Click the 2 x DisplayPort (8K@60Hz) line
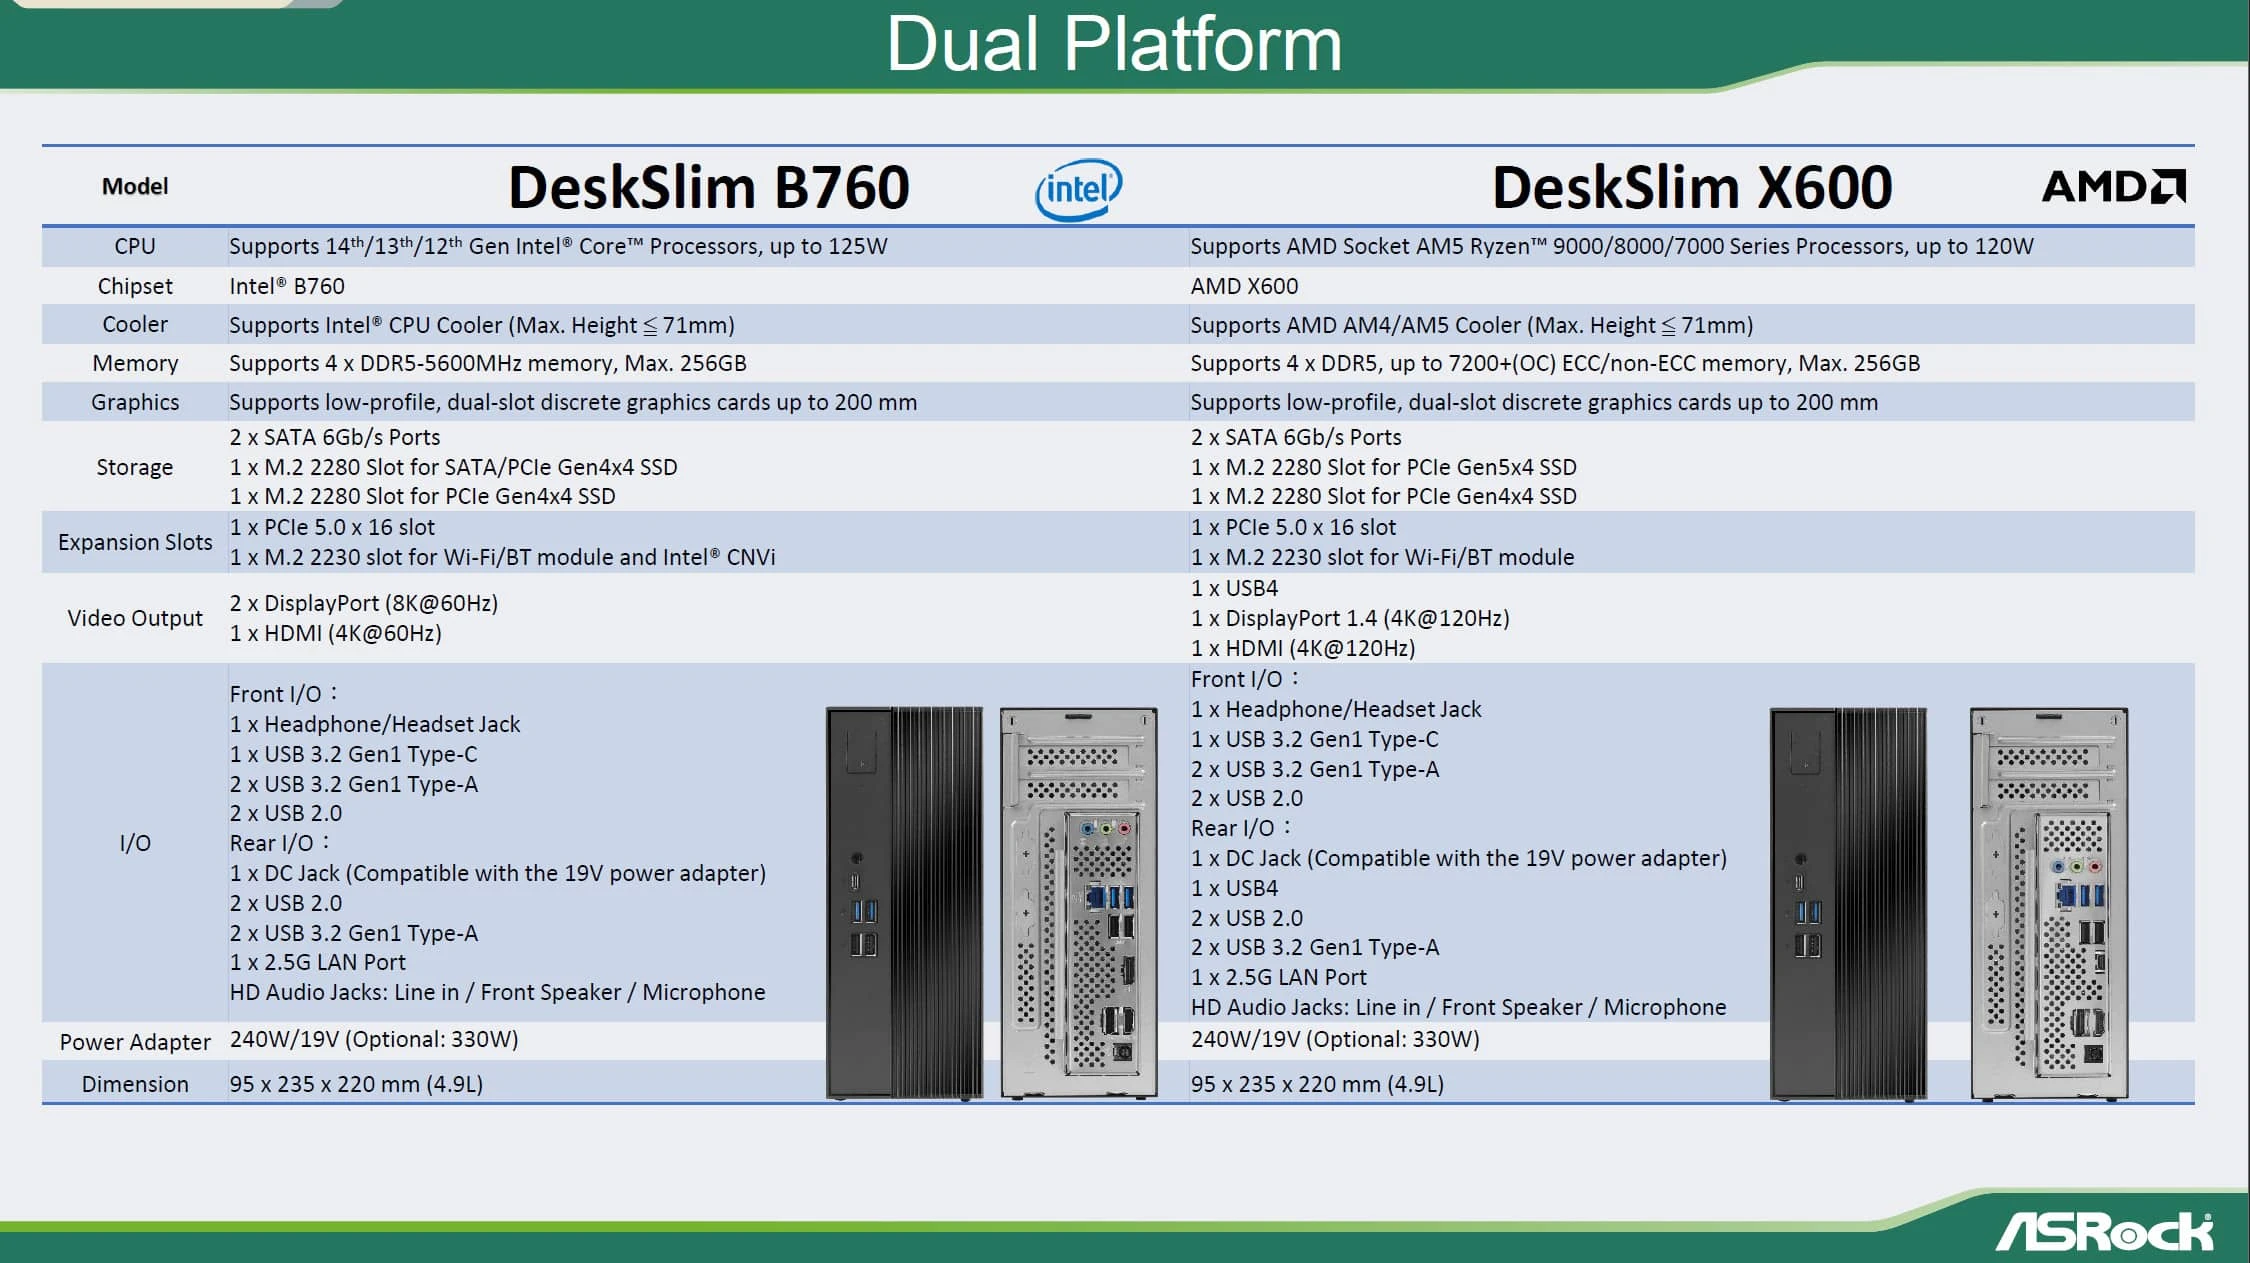 click(x=364, y=603)
